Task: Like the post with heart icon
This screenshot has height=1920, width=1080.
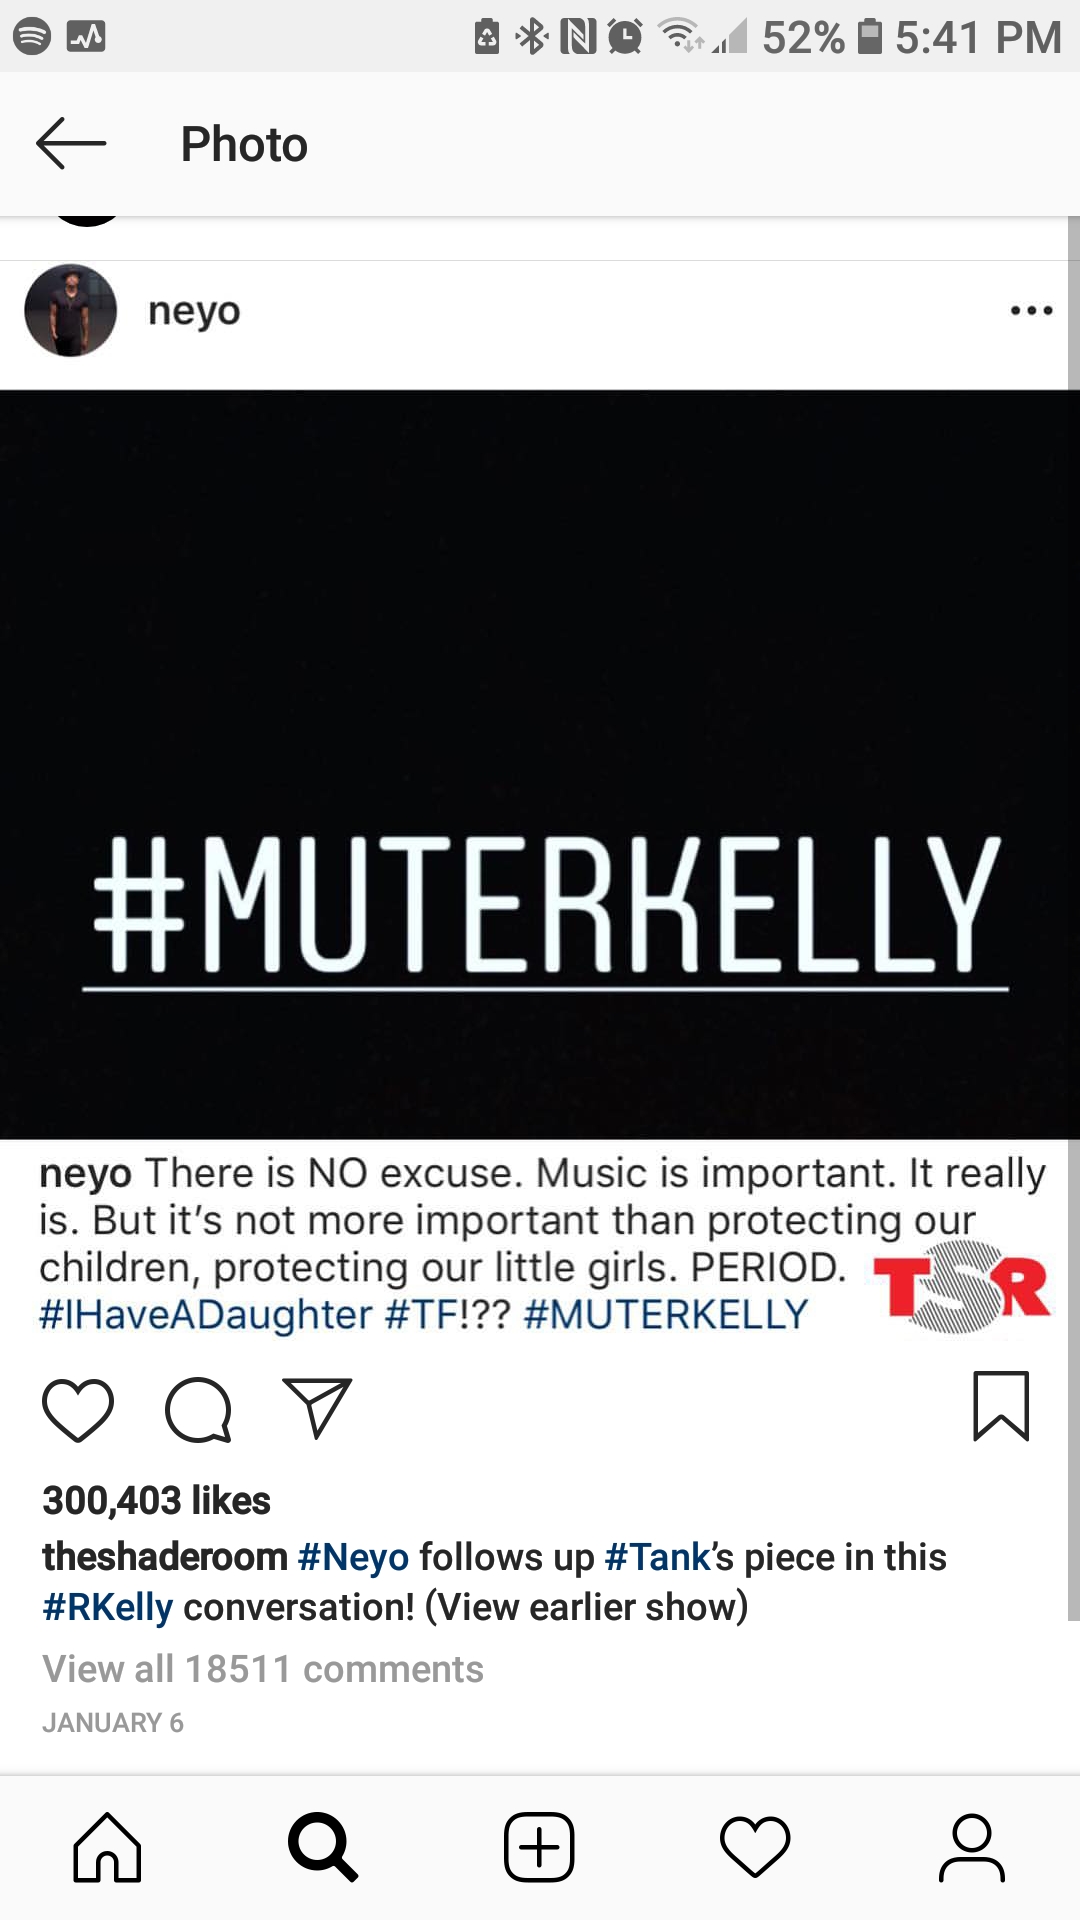Action: pos(78,1409)
